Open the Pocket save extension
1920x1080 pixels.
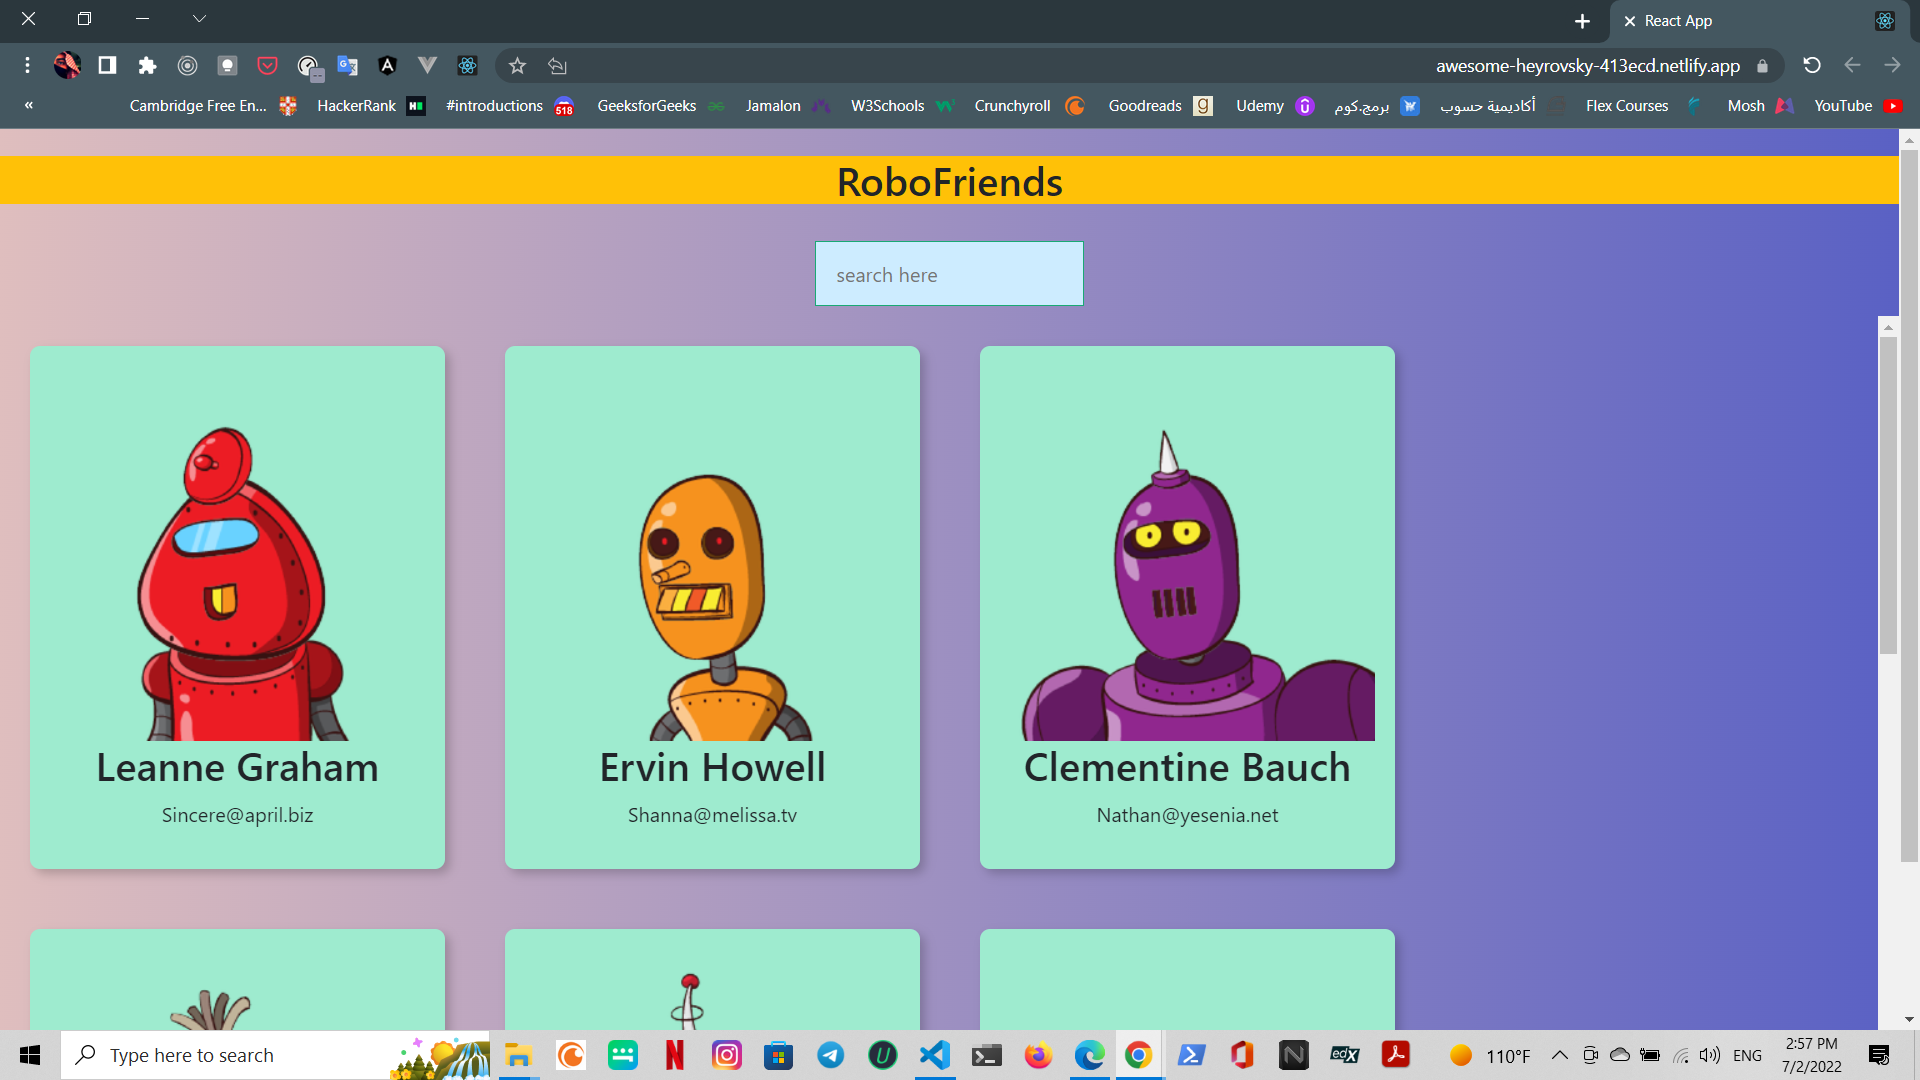(267, 66)
